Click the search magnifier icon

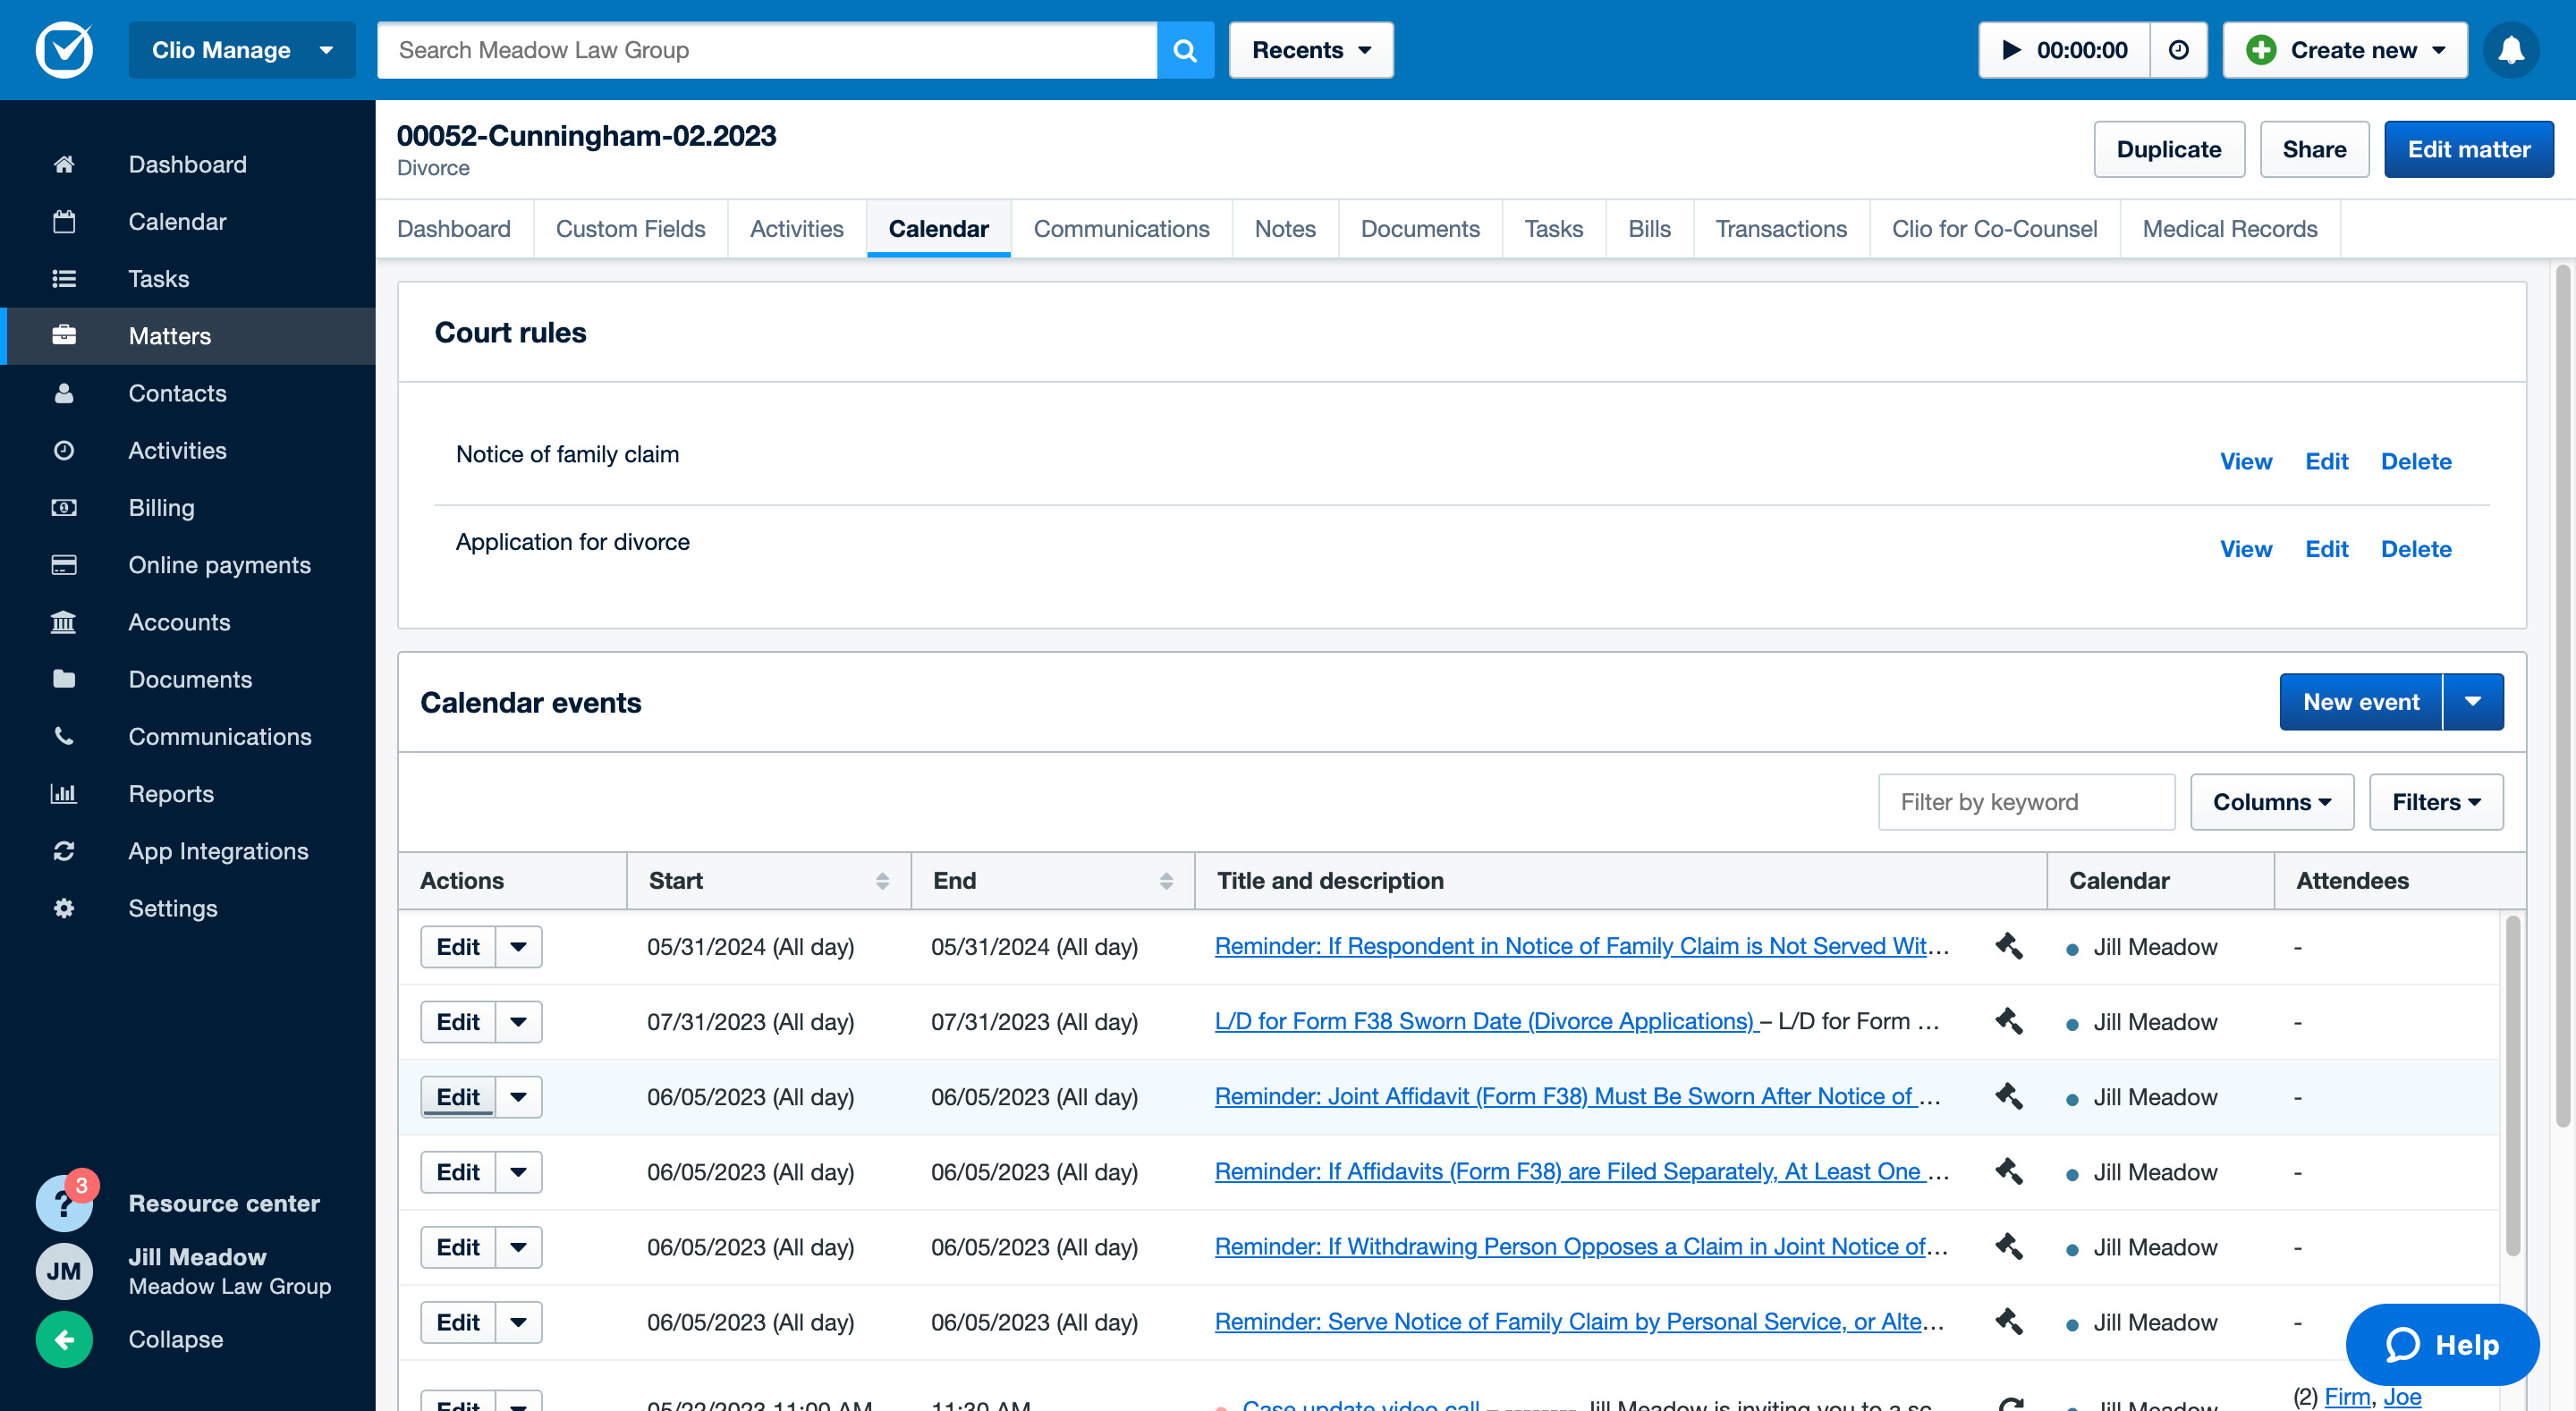1185,50
